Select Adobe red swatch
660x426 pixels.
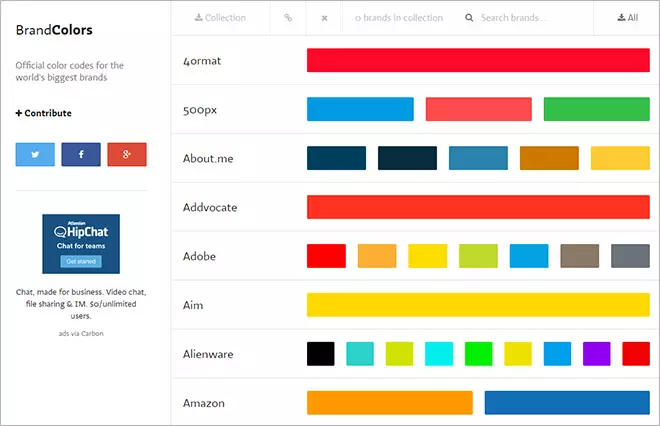click(326, 256)
